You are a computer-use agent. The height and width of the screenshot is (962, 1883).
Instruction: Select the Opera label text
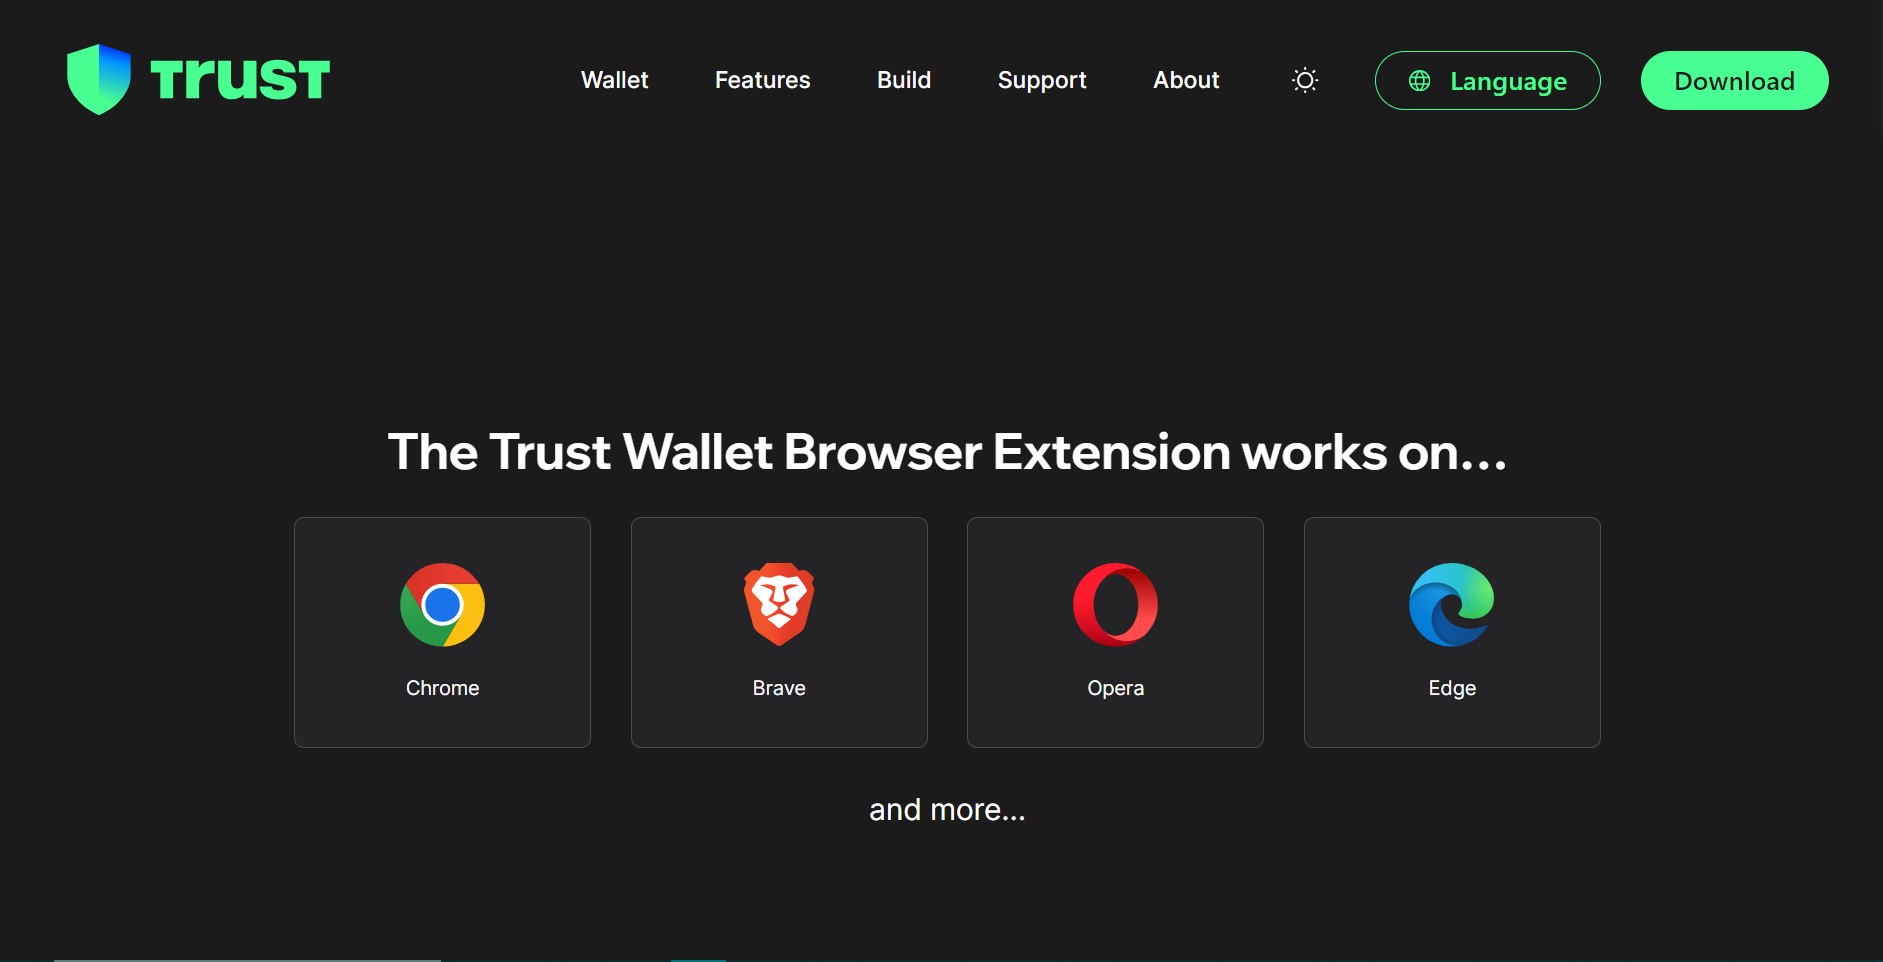click(1115, 689)
